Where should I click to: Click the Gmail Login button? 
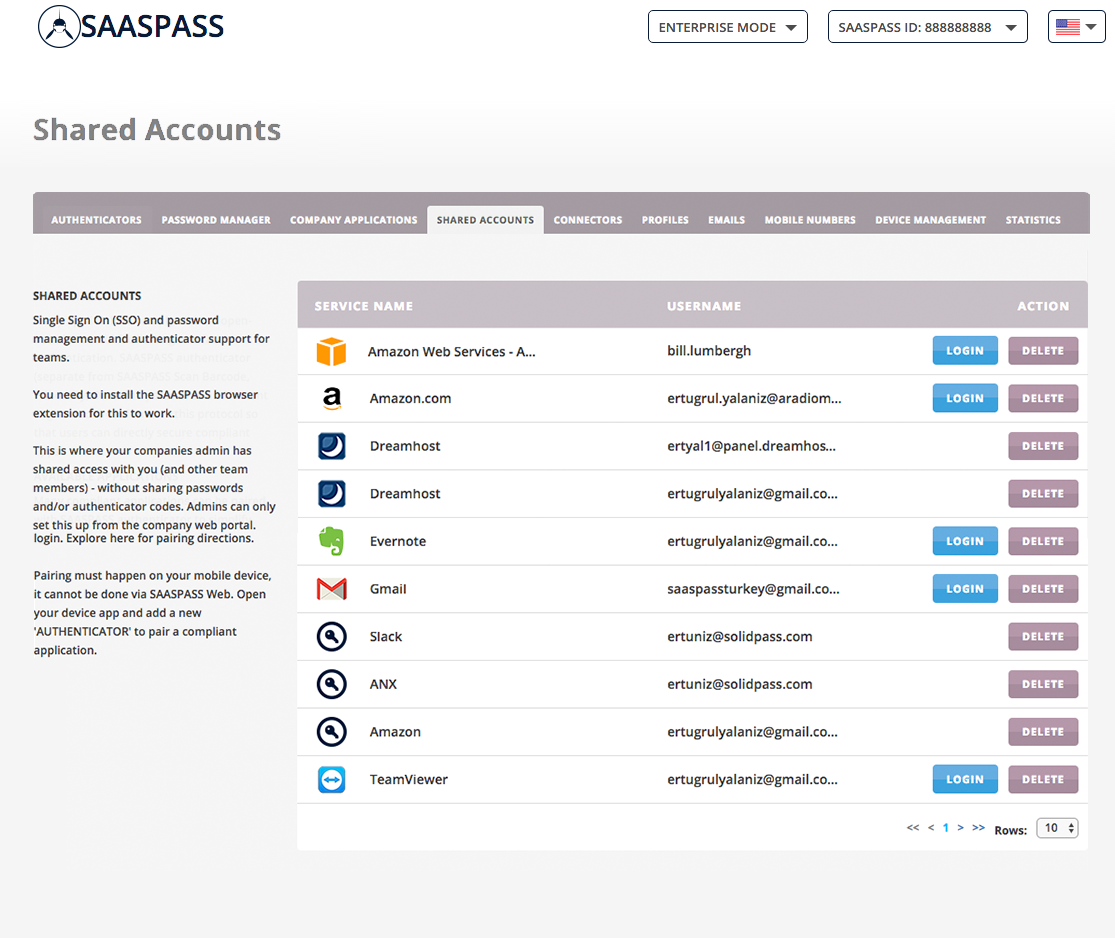click(965, 589)
